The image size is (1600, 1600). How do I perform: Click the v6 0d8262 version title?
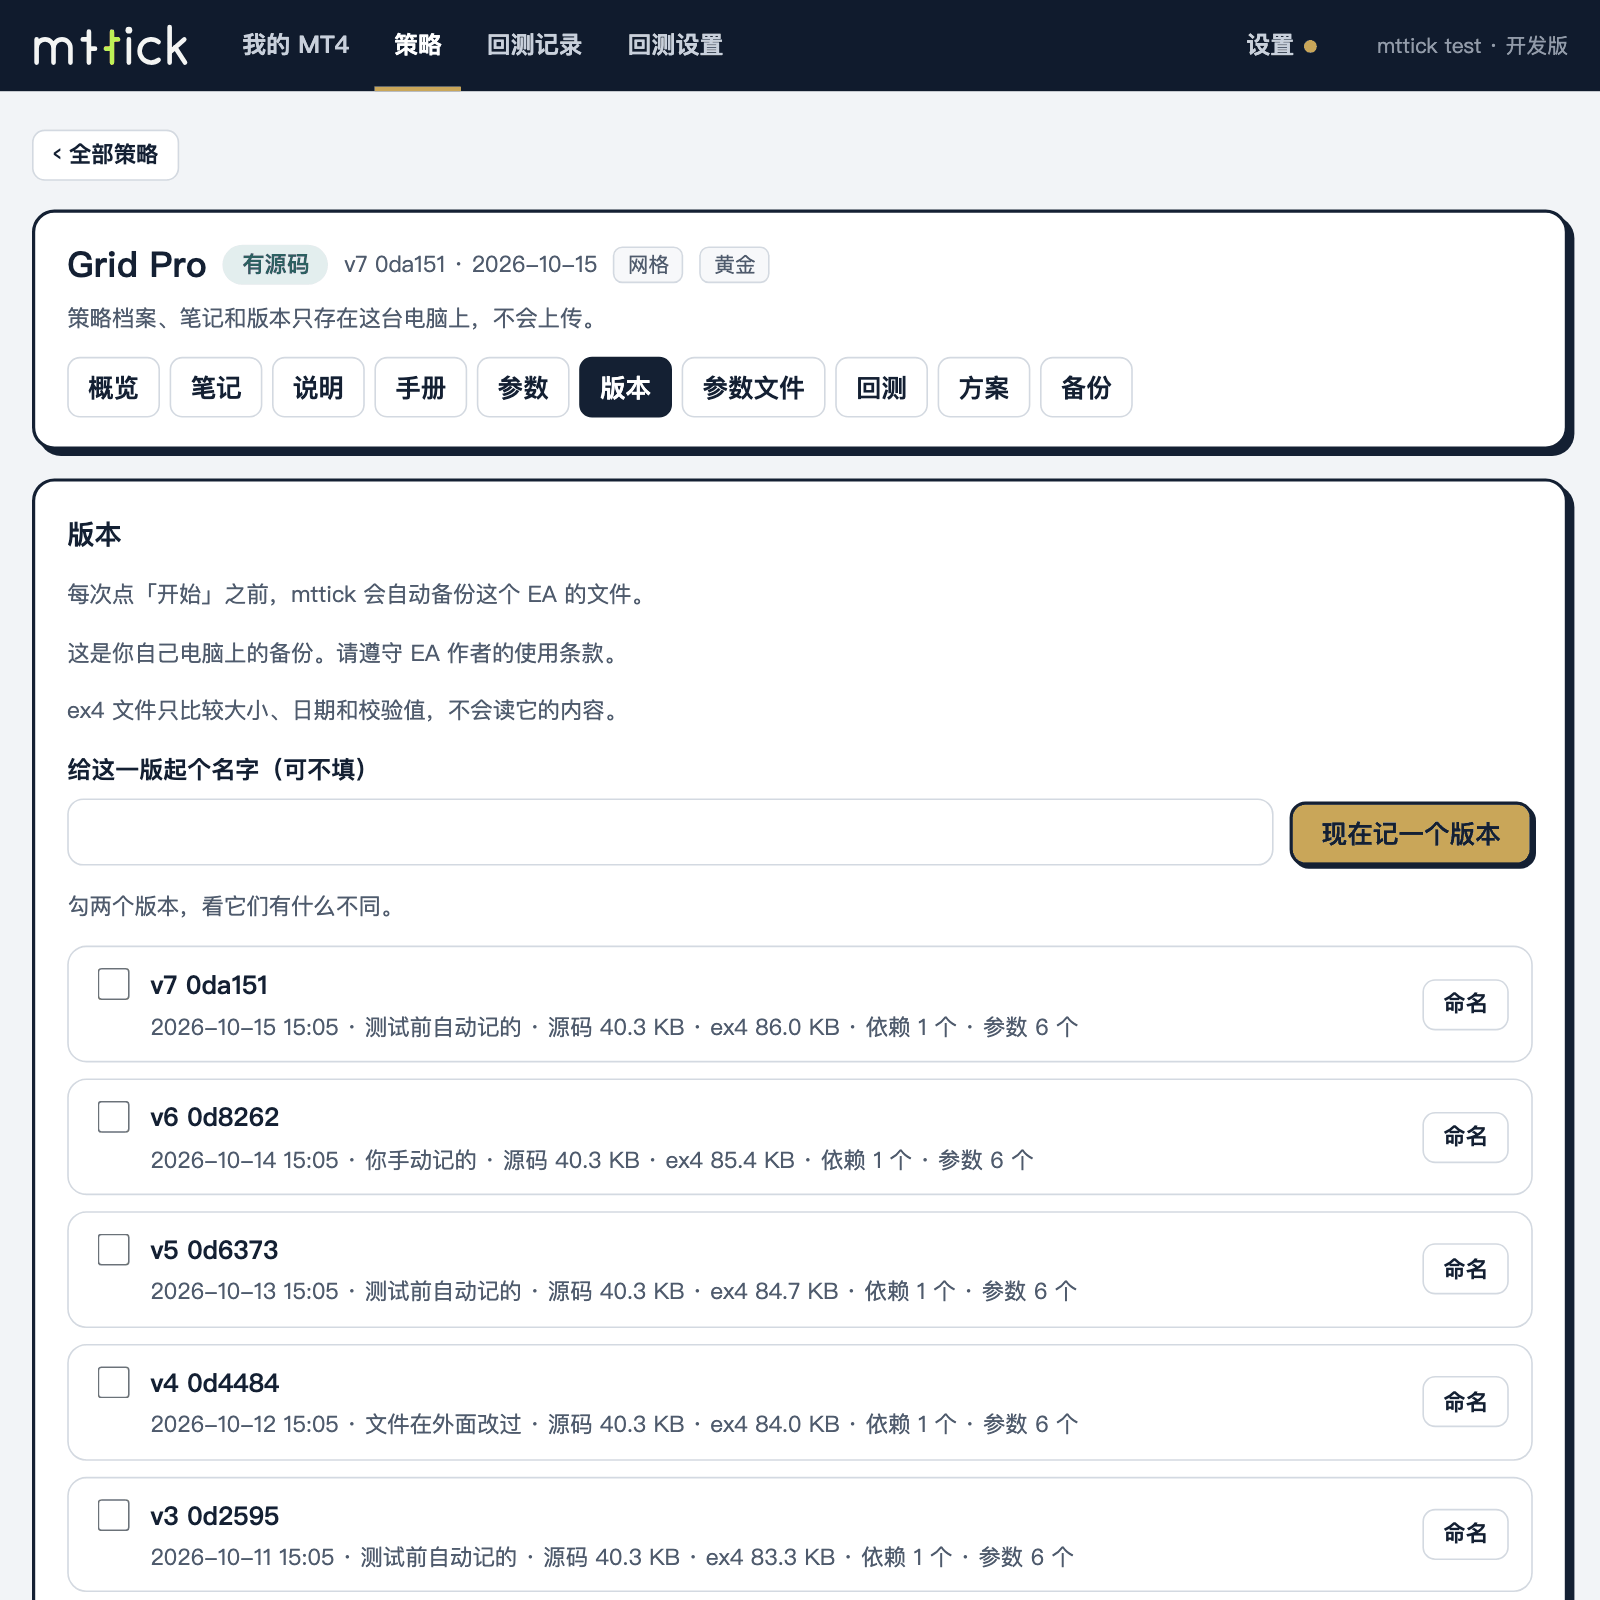point(215,1117)
